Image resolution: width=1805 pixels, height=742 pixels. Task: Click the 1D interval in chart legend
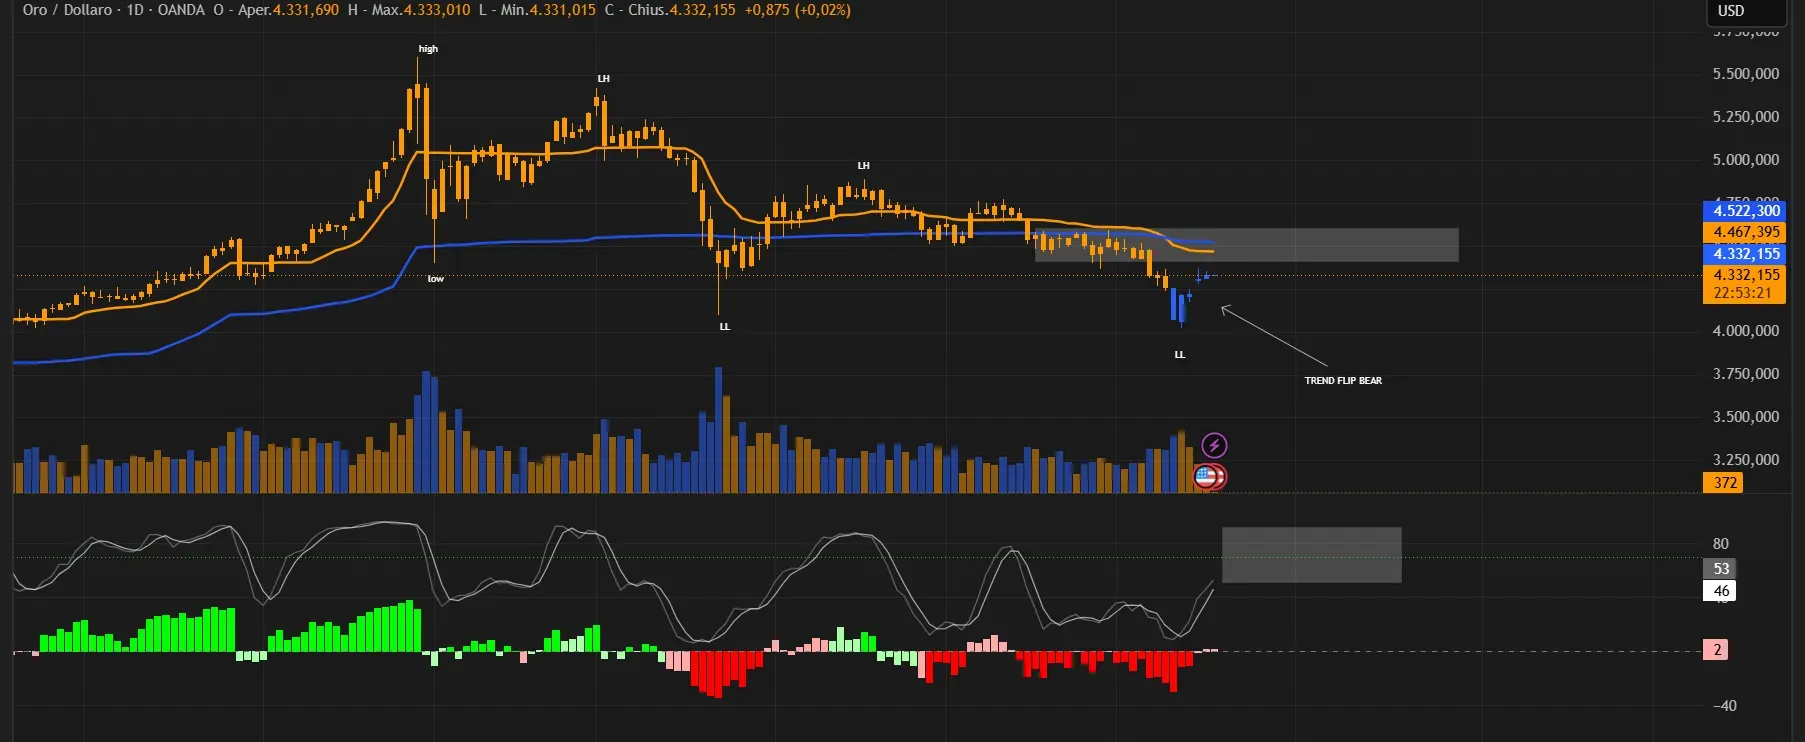click(x=135, y=10)
